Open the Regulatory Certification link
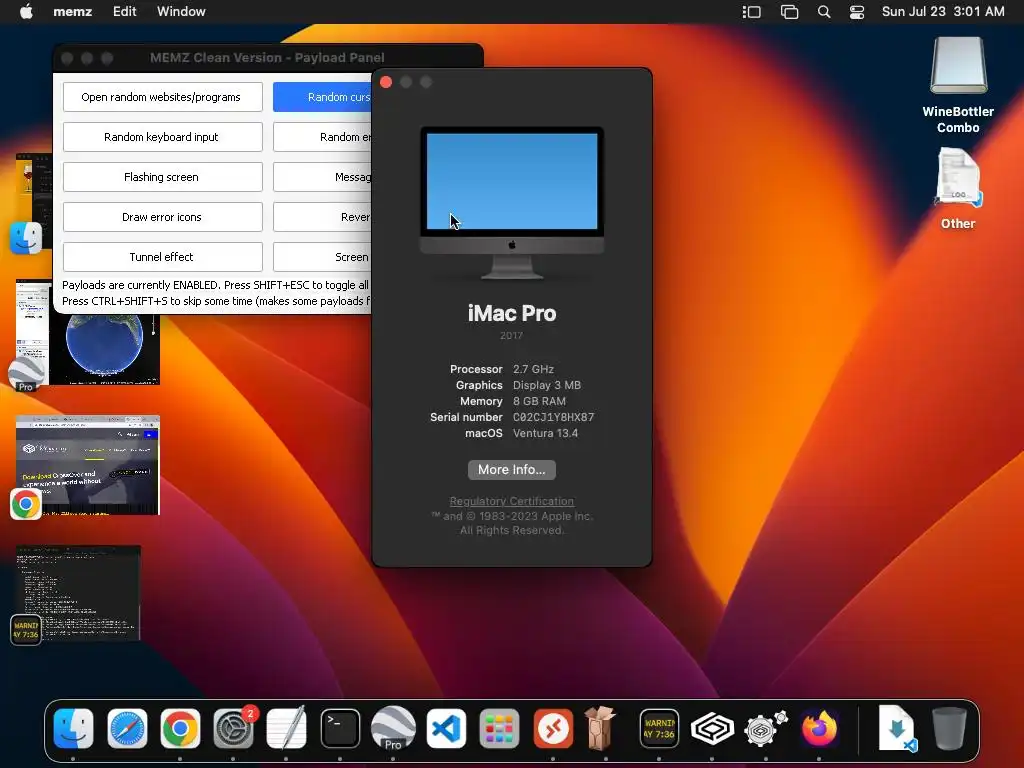The image size is (1024, 768). [511, 501]
